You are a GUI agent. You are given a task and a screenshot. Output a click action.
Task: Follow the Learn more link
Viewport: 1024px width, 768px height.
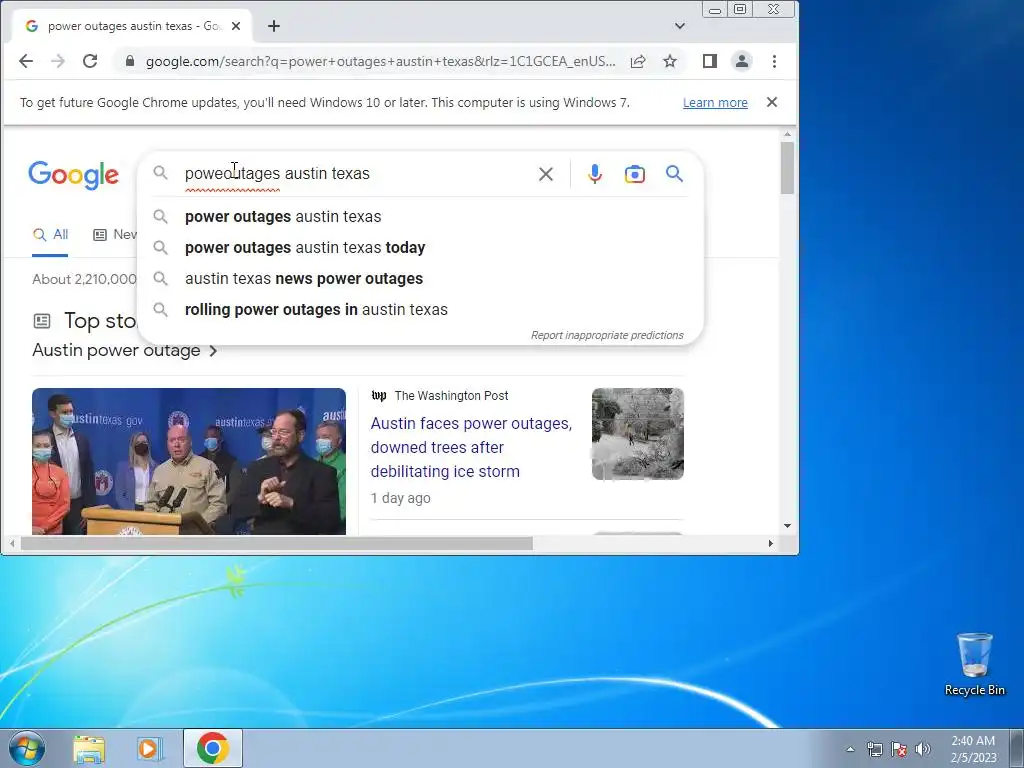point(715,103)
